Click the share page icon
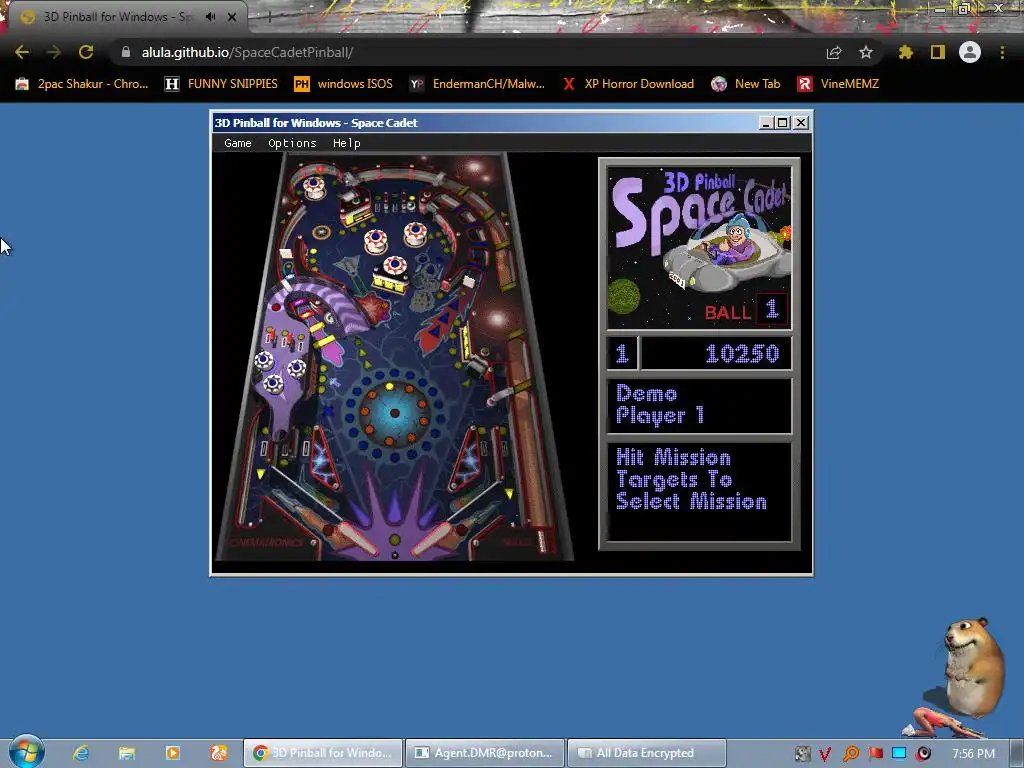The width and height of the screenshot is (1024, 768). pos(834,52)
